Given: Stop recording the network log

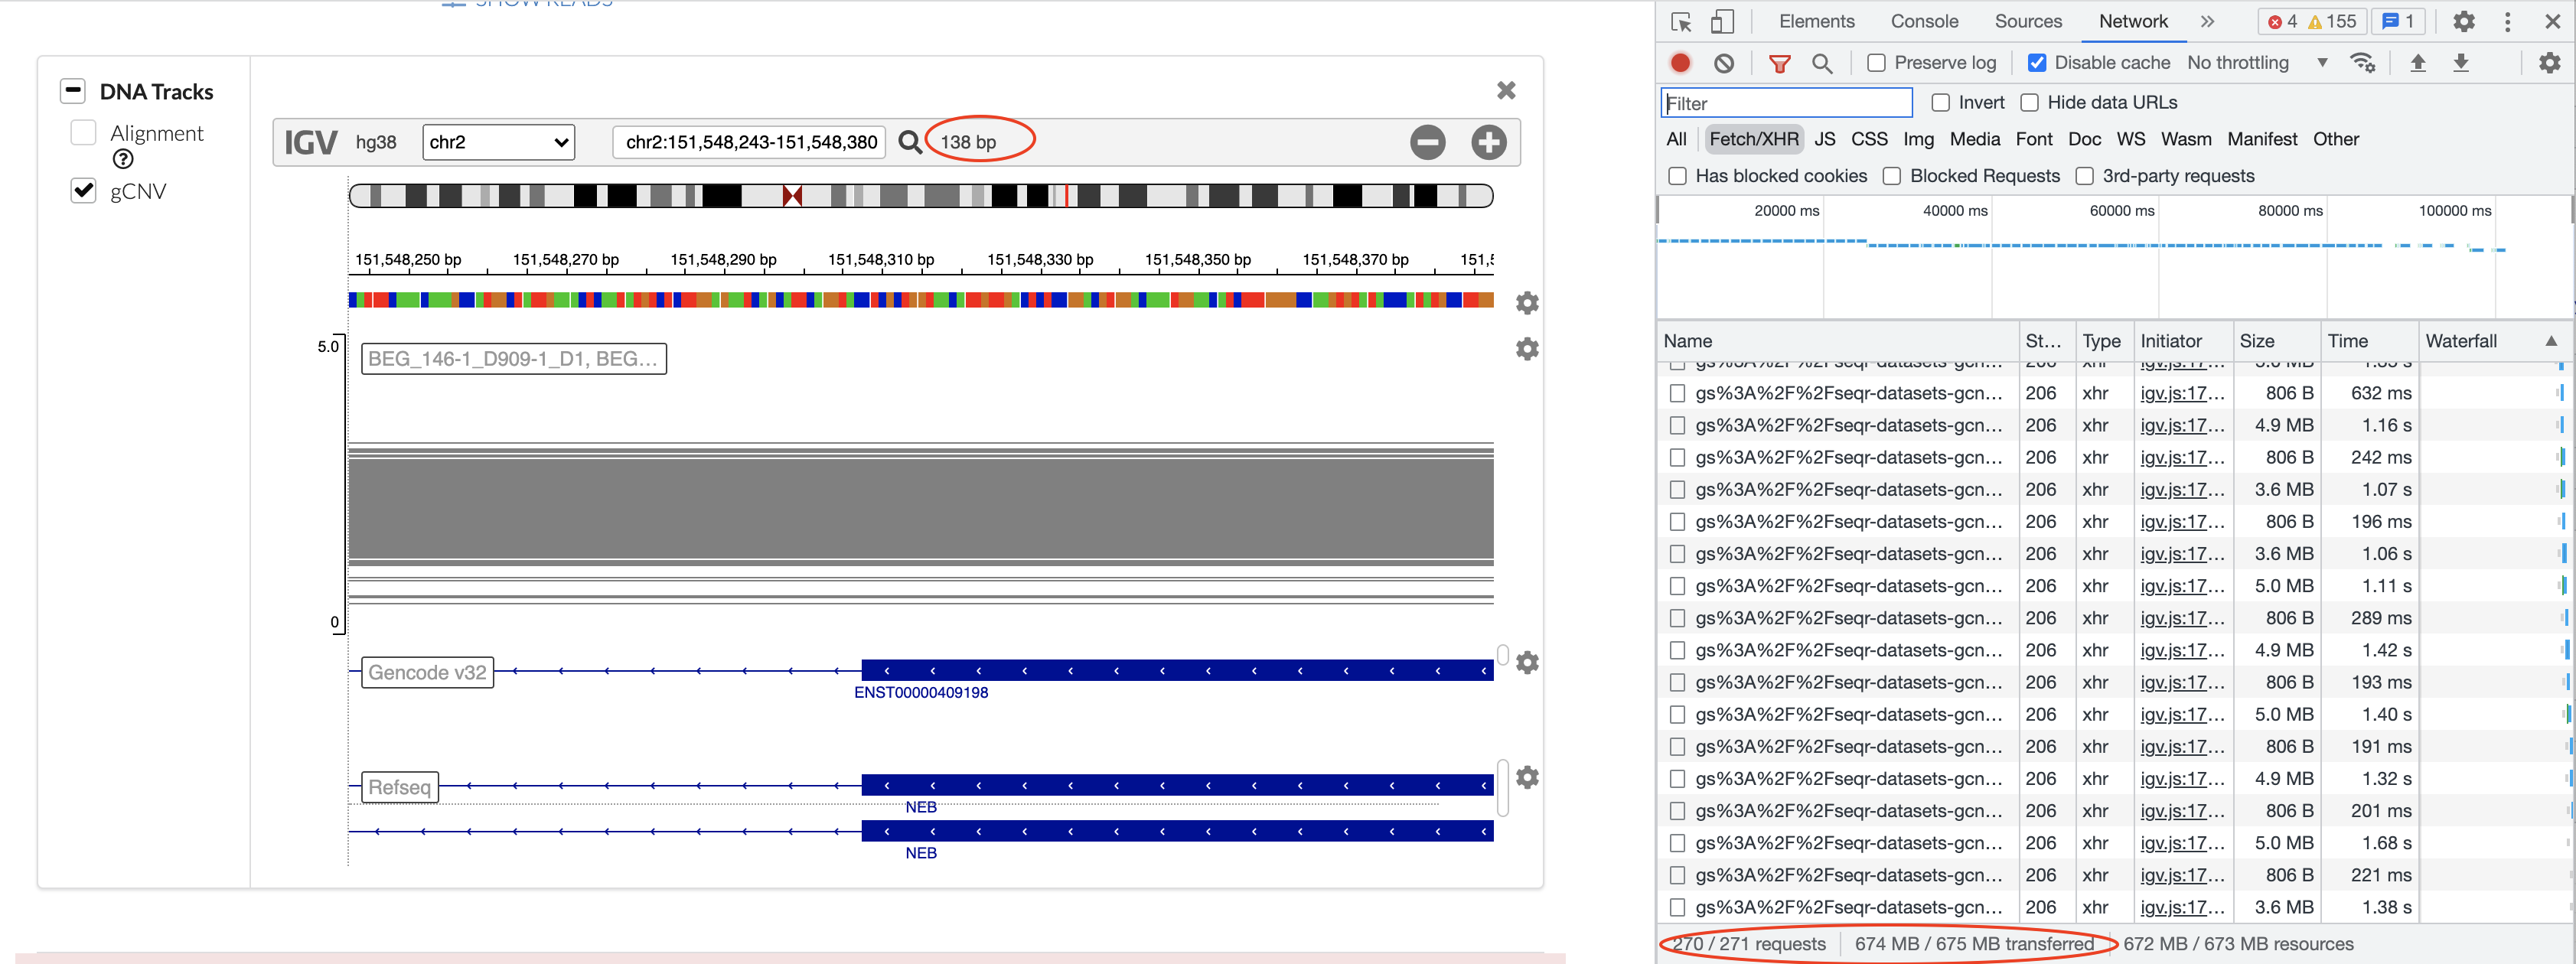Looking at the screenshot, I should click(1680, 62).
